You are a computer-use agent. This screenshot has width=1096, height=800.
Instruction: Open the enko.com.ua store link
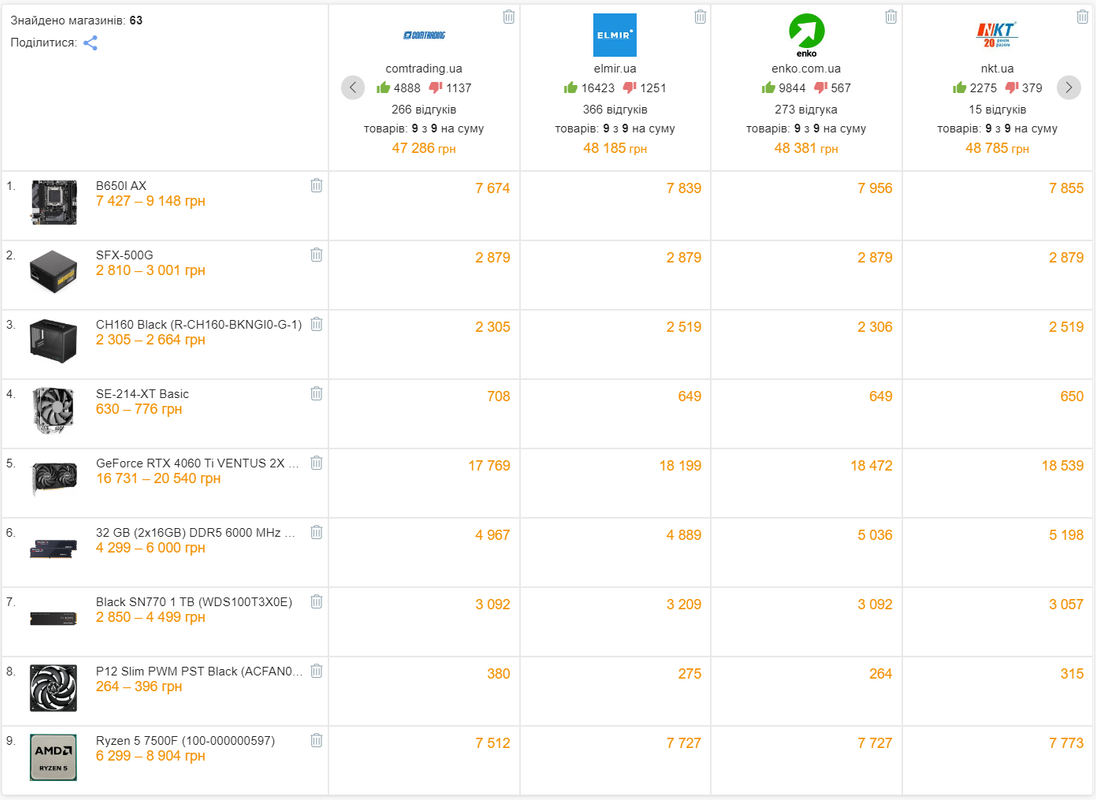806,68
